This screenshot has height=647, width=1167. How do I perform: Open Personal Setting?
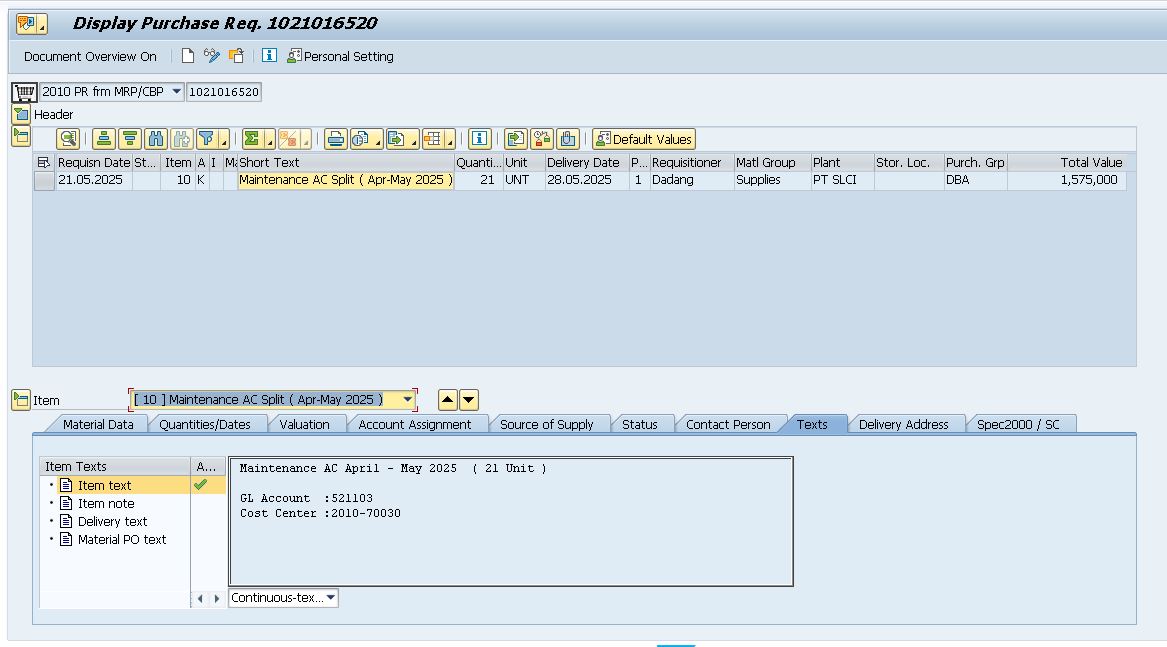(x=341, y=57)
